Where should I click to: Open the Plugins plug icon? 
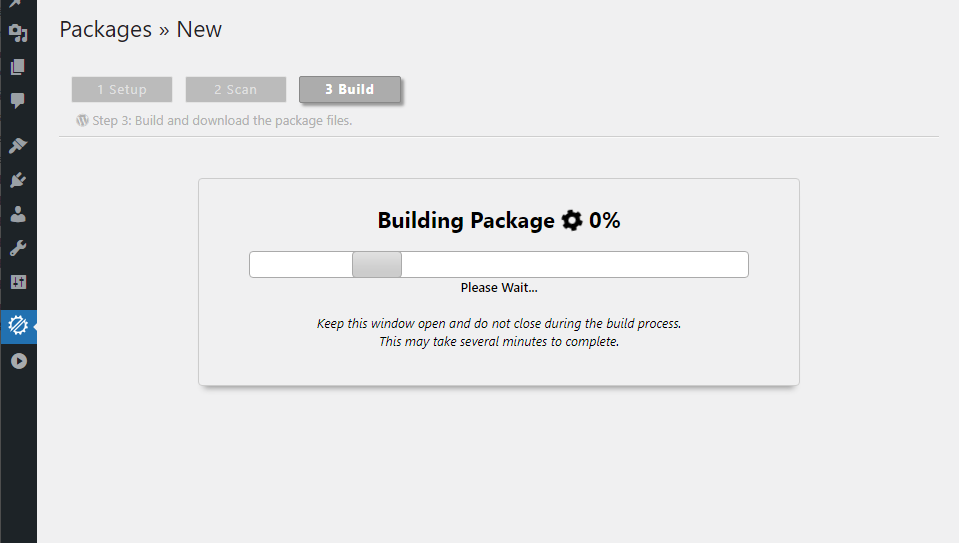[x=18, y=181]
